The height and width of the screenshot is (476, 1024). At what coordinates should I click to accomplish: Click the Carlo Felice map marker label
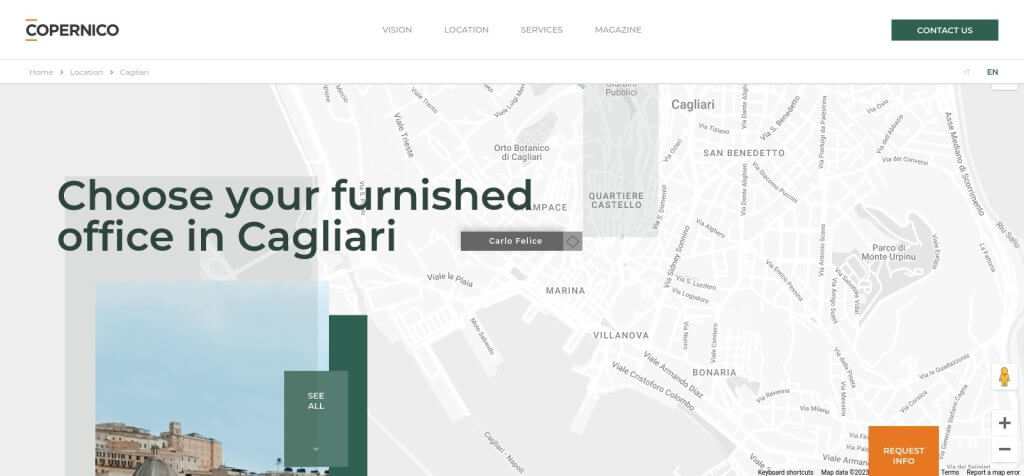point(515,241)
